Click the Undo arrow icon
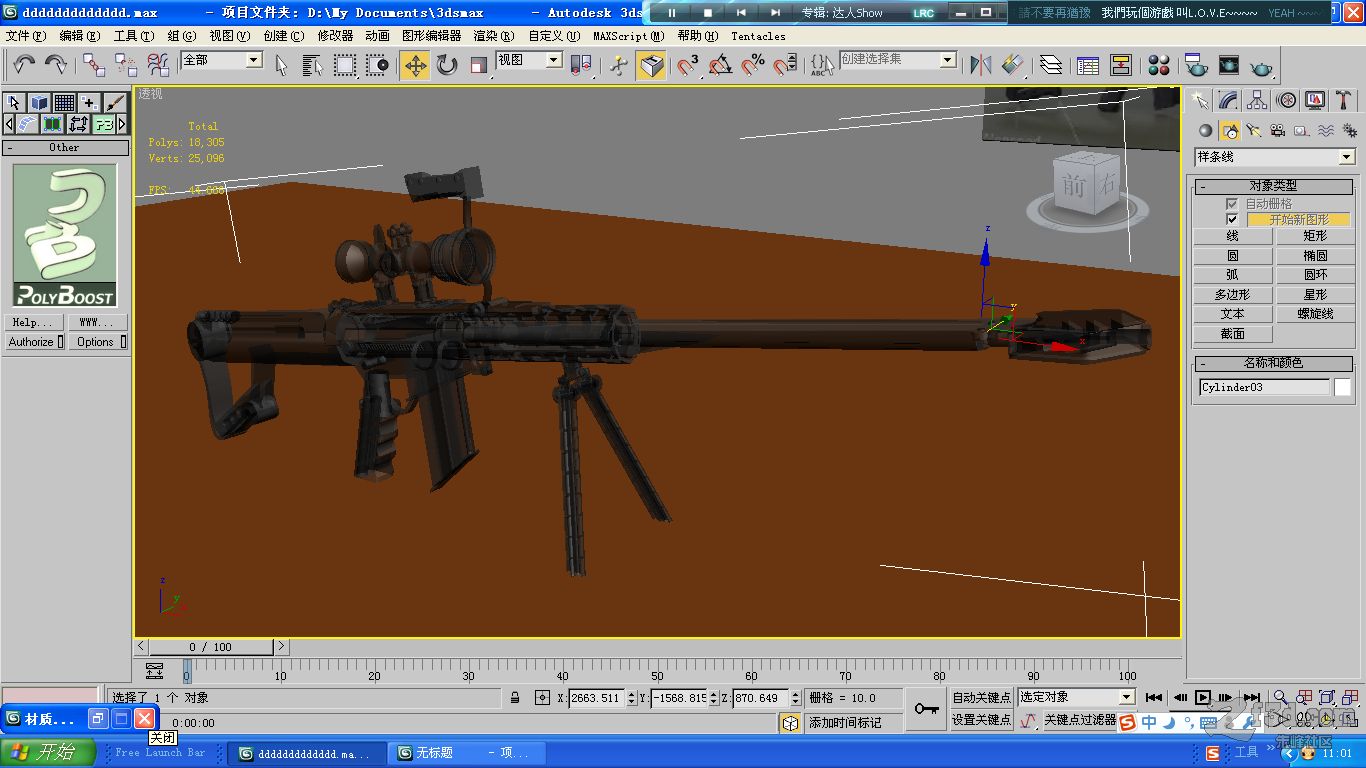The height and width of the screenshot is (768, 1366). click(24, 65)
